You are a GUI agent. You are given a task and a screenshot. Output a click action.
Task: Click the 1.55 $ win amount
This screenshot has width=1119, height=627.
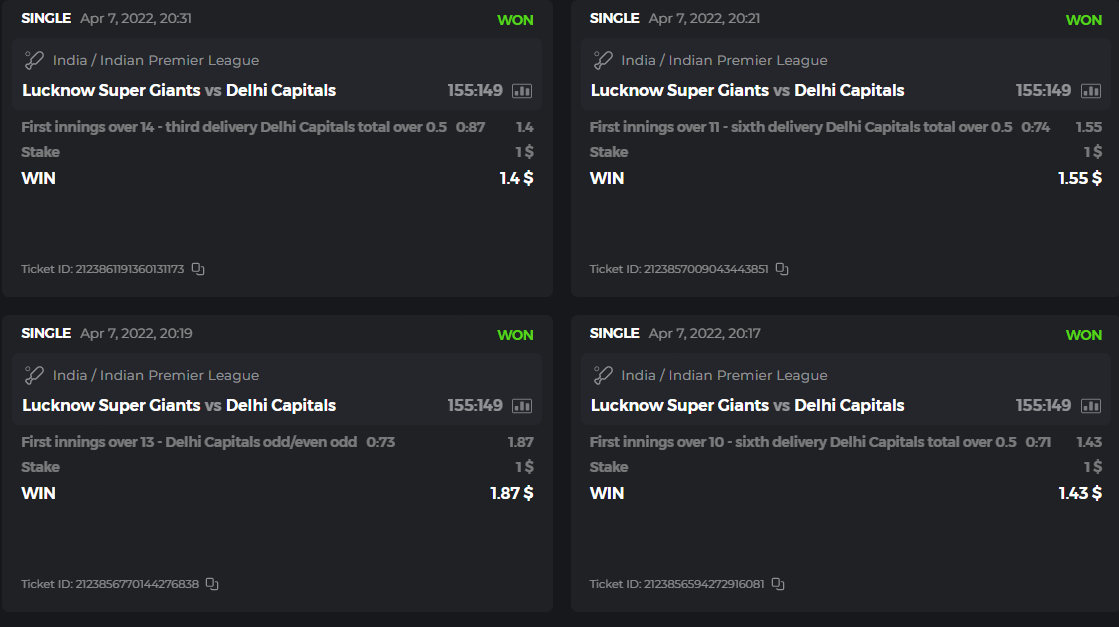coord(1080,178)
